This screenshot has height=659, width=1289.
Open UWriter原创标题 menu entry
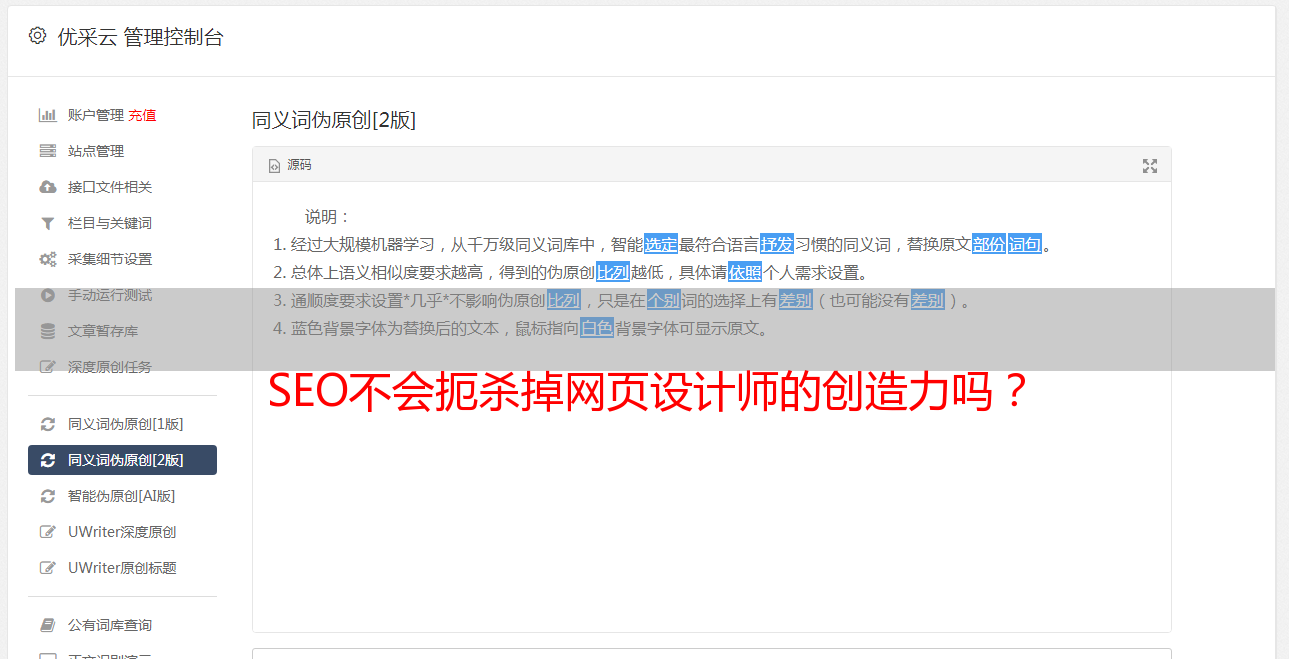click(x=122, y=568)
